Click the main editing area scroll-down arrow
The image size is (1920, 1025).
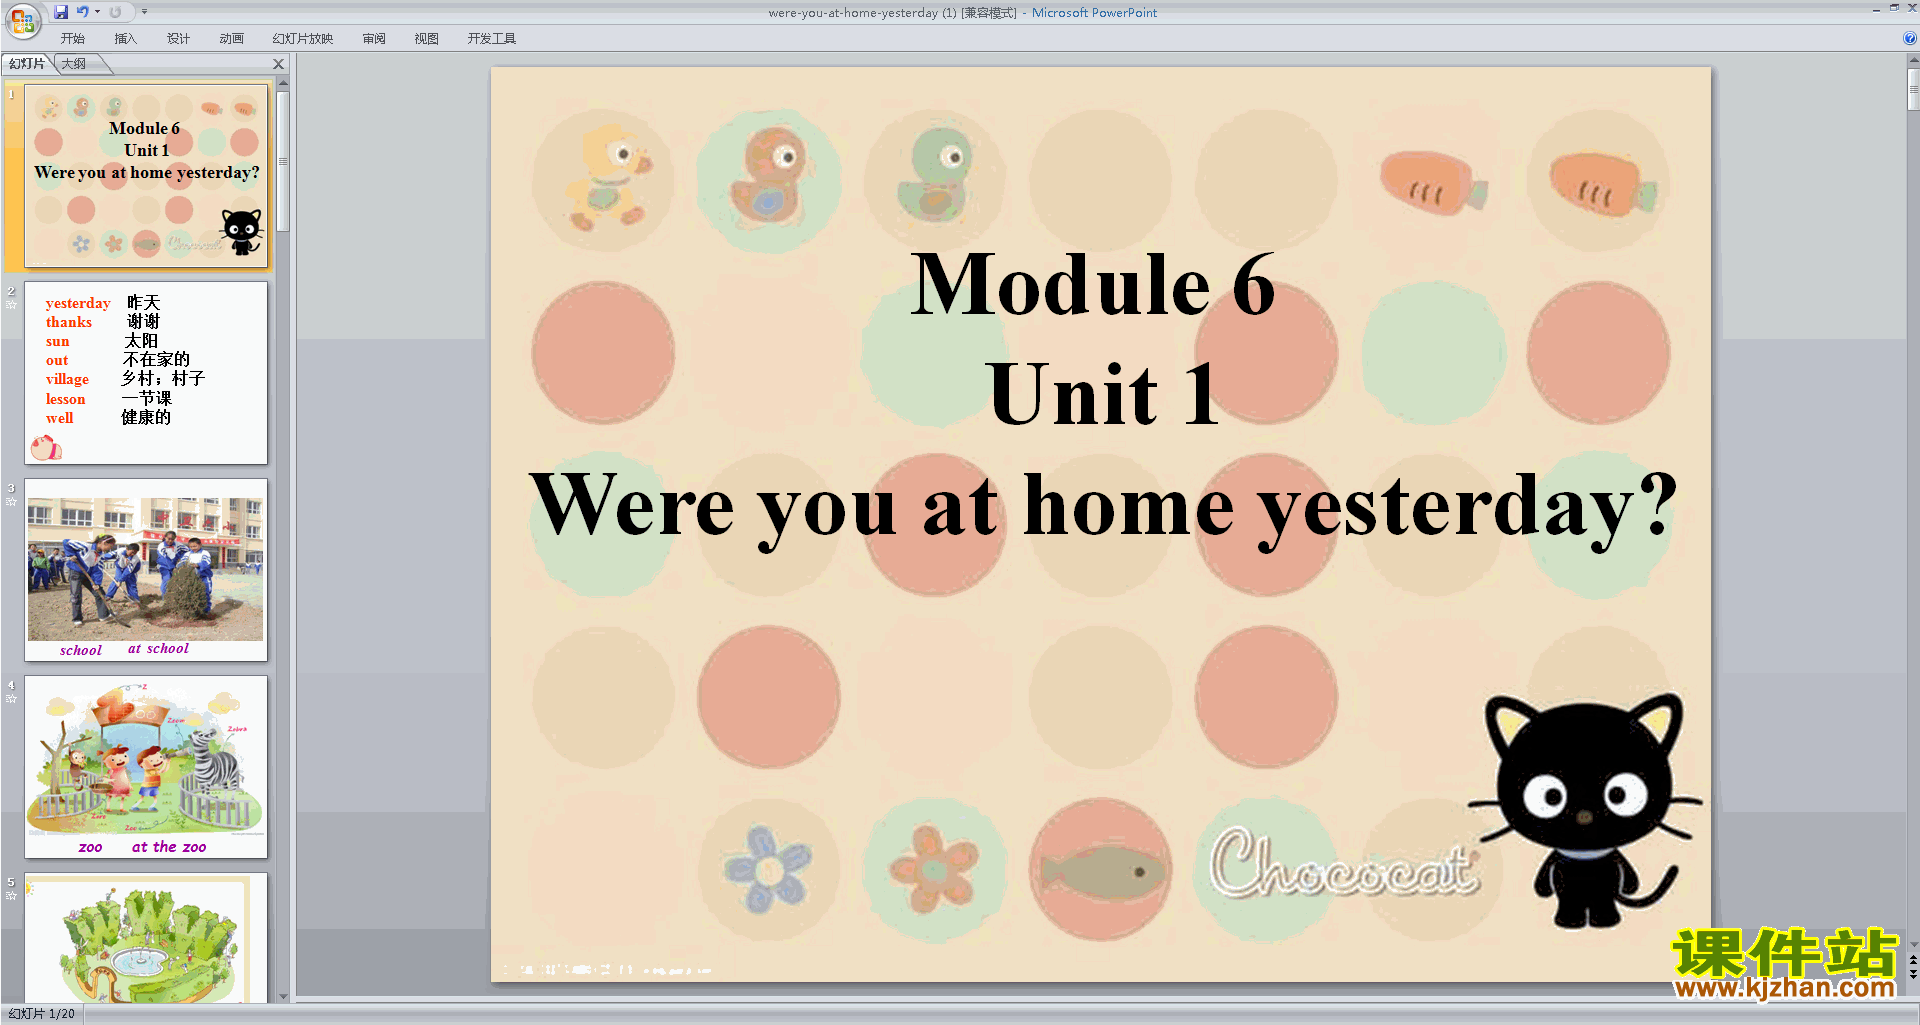[1913, 944]
